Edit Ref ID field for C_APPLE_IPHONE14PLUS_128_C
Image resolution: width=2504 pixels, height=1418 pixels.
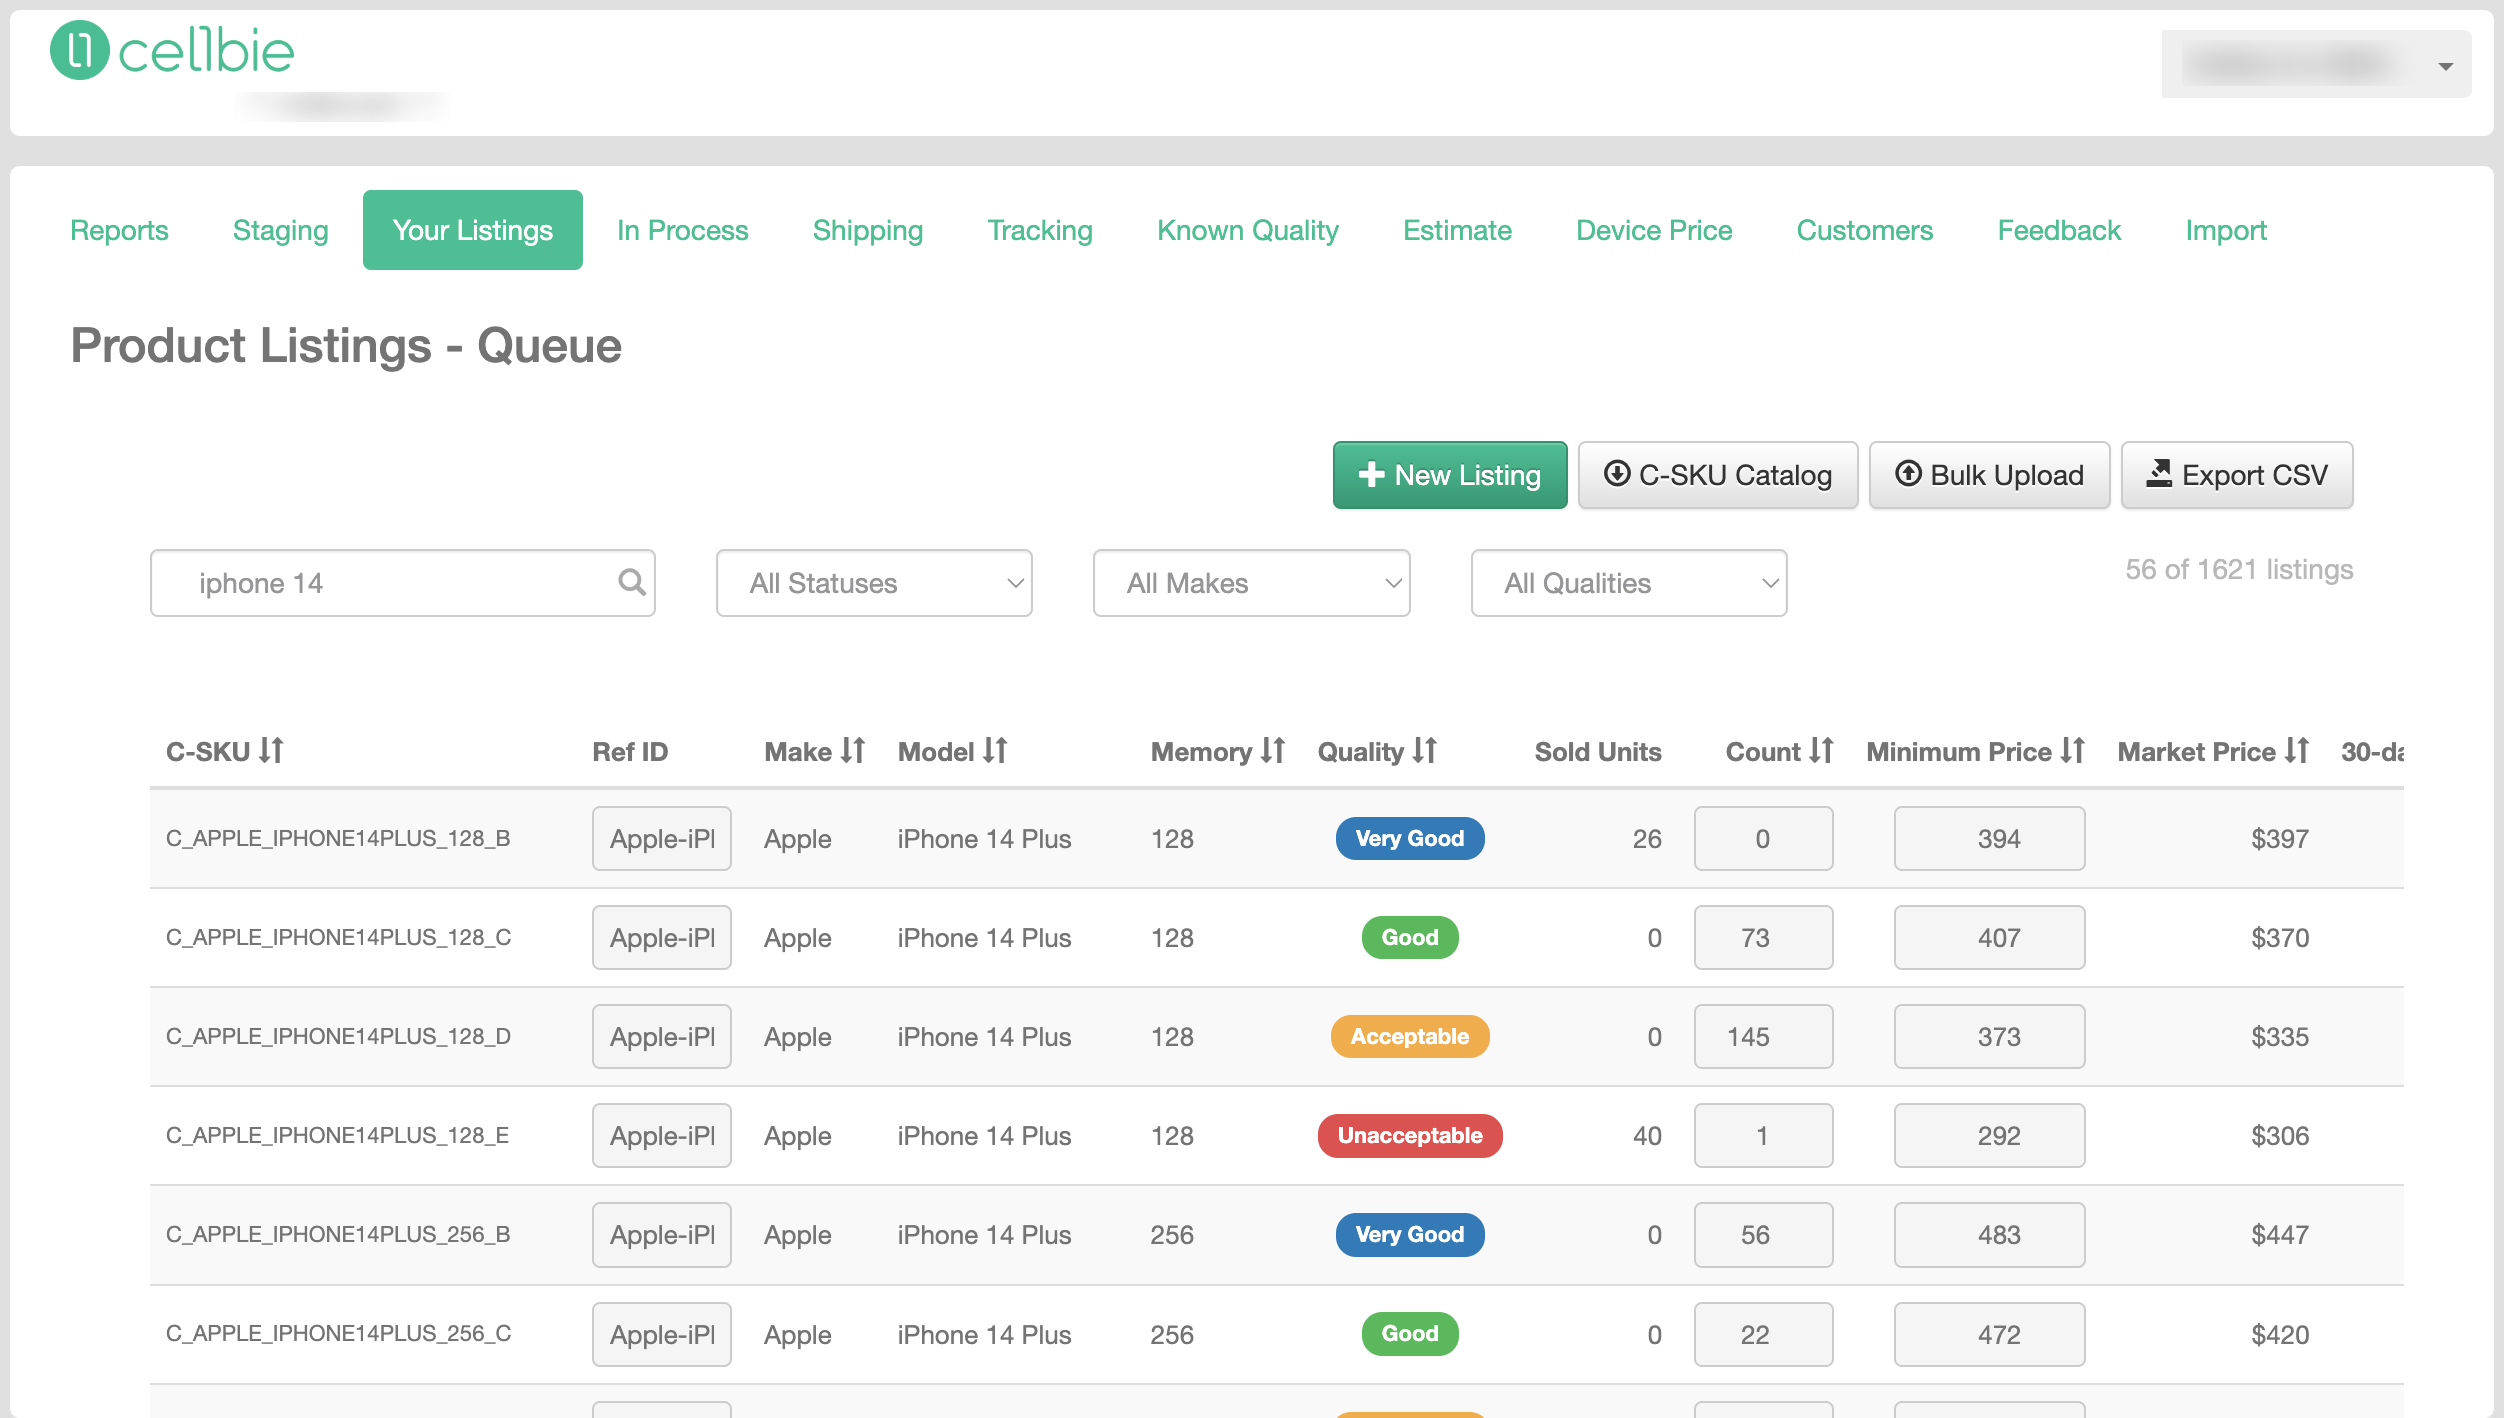tap(662, 937)
